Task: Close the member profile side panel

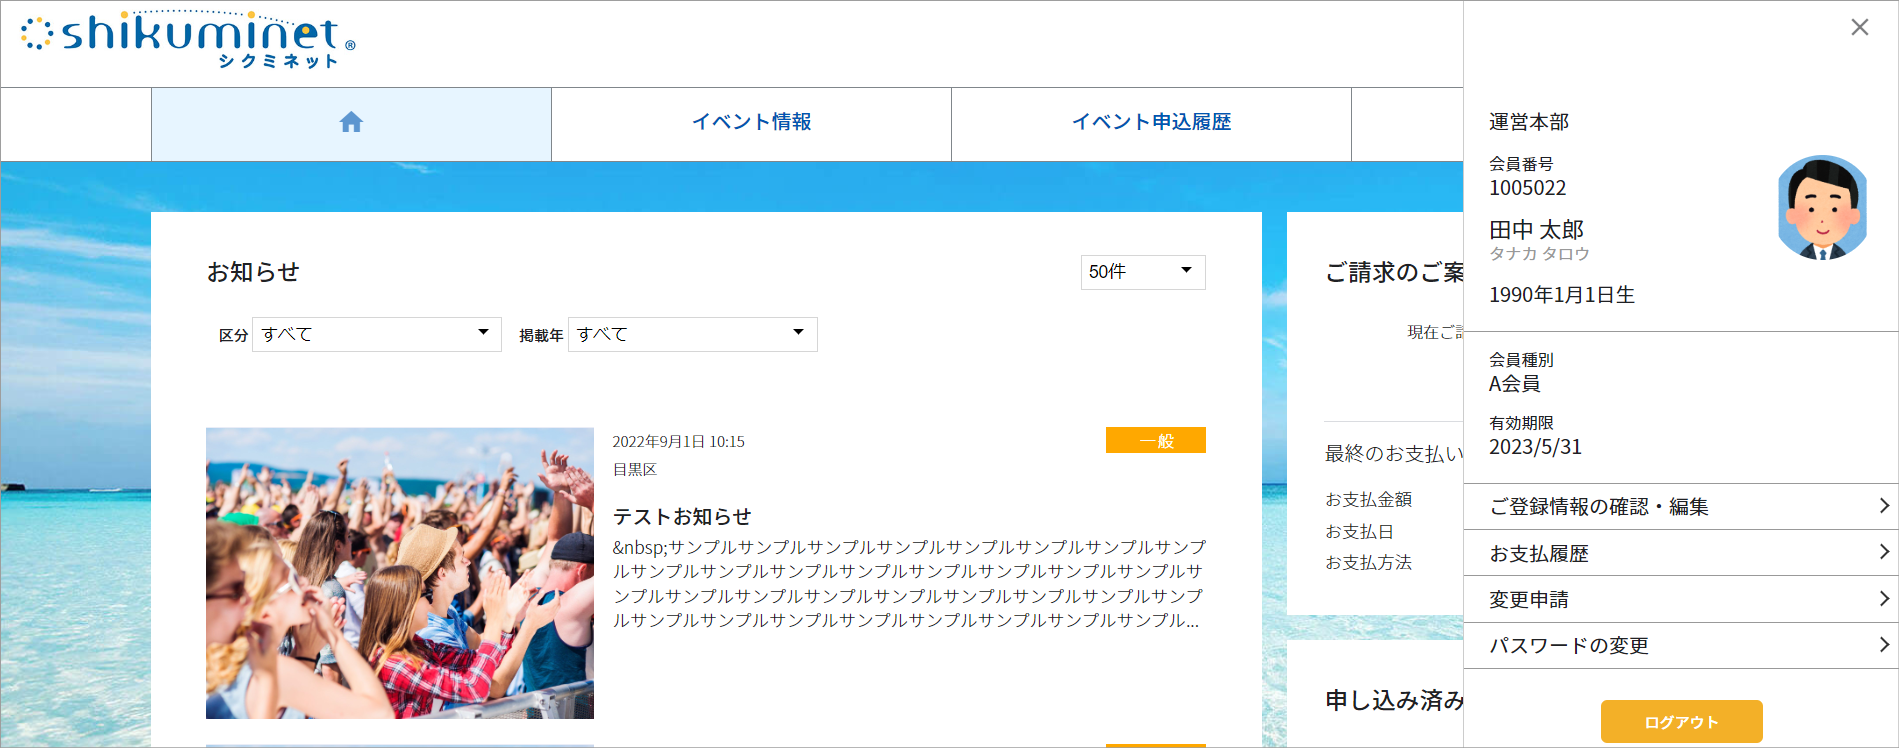Action: pos(1859,27)
